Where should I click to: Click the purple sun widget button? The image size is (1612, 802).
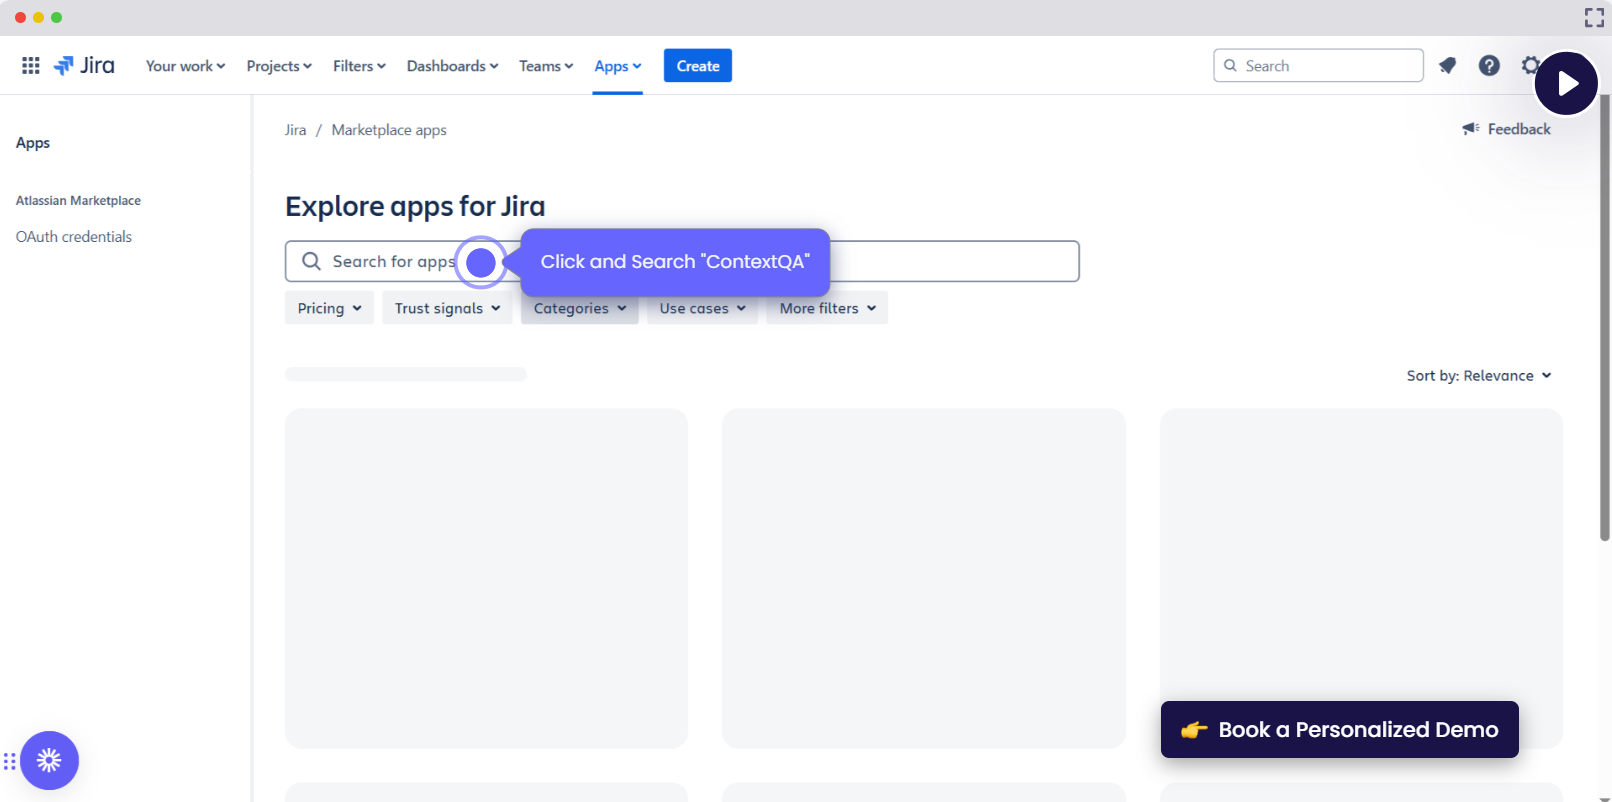click(49, 761)
